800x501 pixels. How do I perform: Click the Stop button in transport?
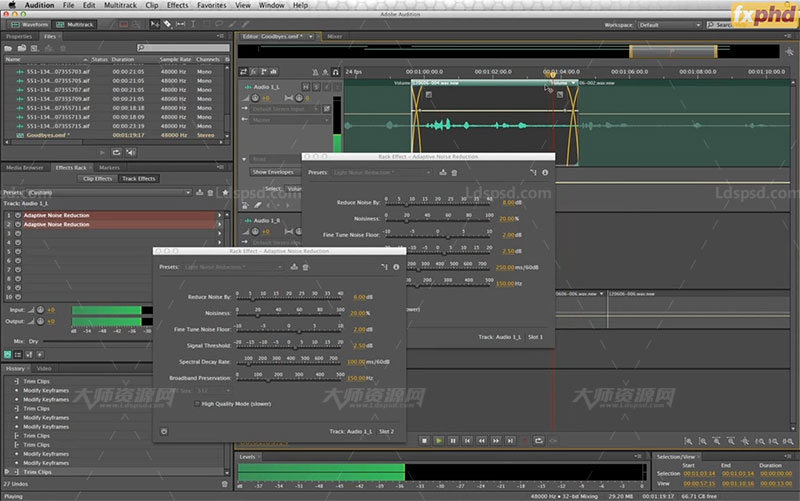click(424, 440)
